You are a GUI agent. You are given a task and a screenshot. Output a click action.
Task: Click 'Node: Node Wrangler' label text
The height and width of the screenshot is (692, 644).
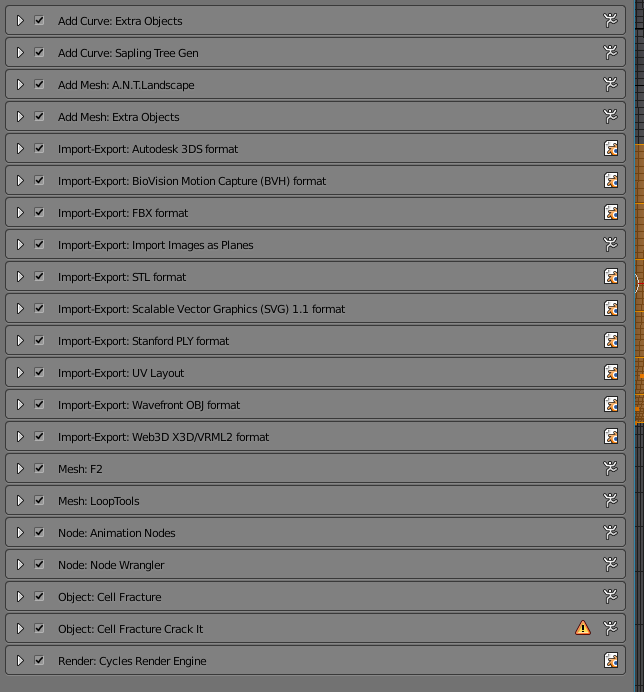coord(111,565)
